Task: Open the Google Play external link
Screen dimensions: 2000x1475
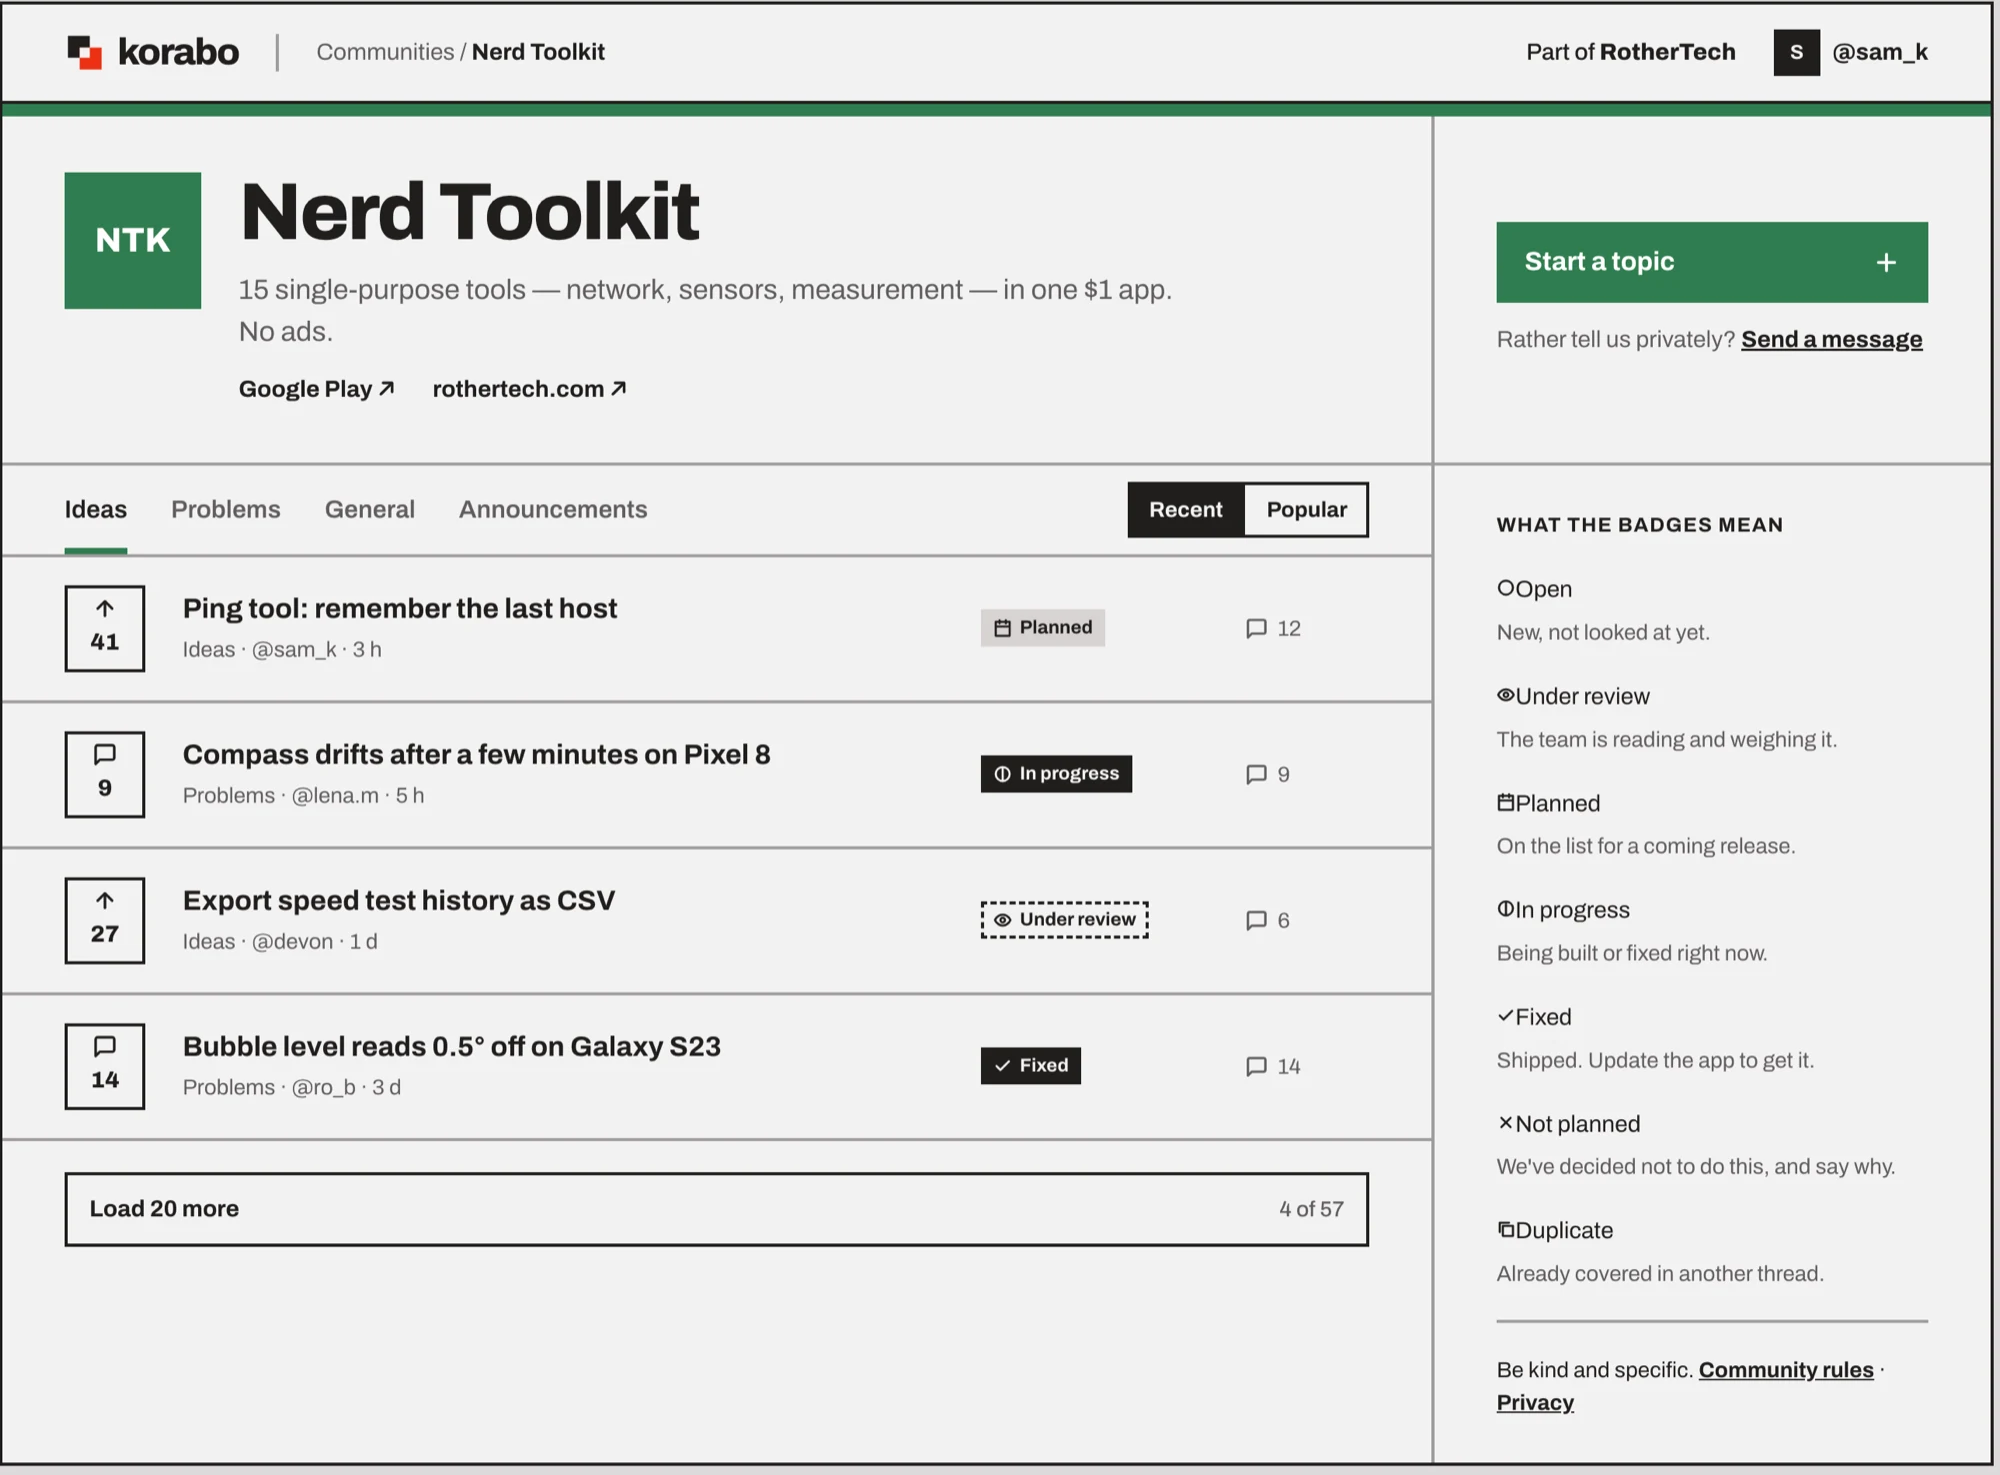Action: coord(316,389)
